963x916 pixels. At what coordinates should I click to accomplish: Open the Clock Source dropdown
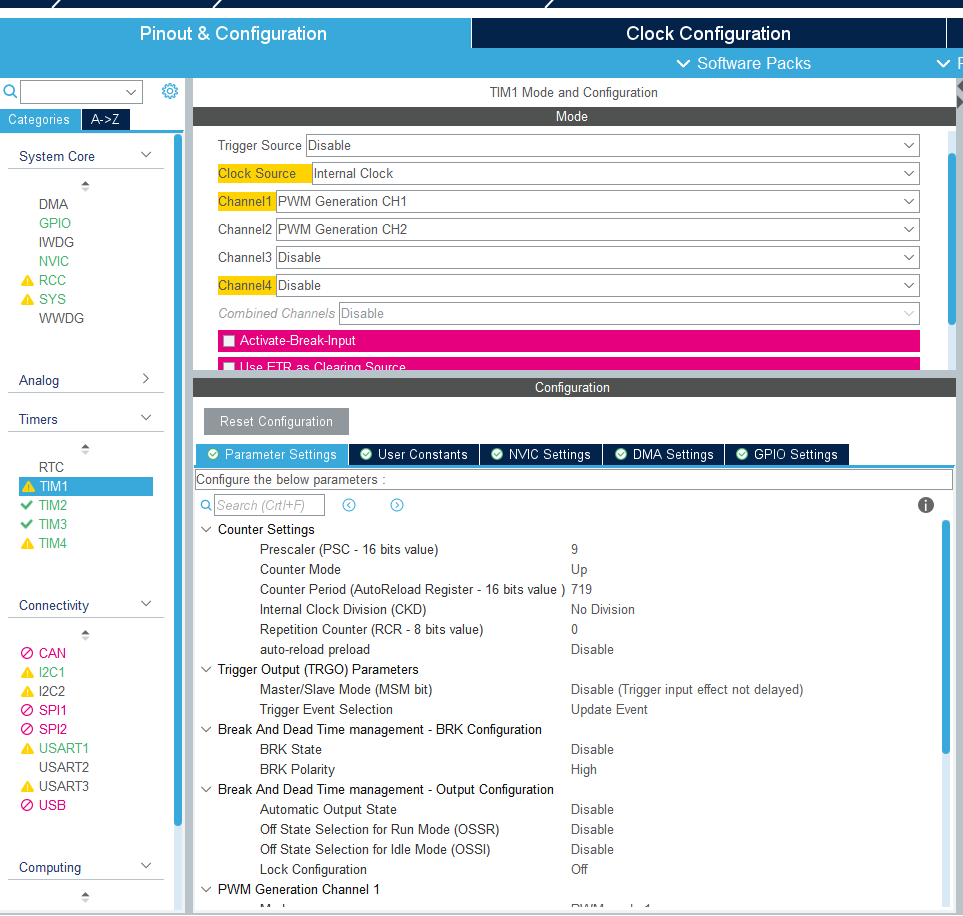[615, 174]
